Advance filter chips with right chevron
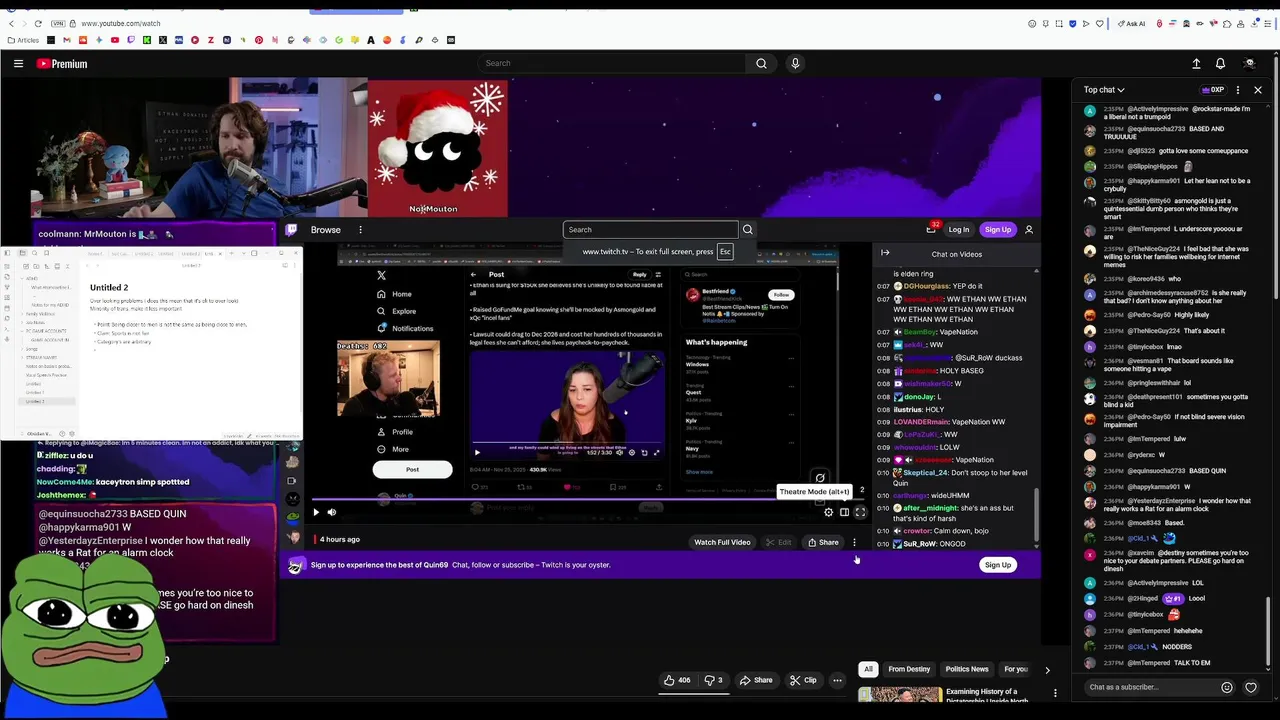1280x720 pixels. 1047,669
